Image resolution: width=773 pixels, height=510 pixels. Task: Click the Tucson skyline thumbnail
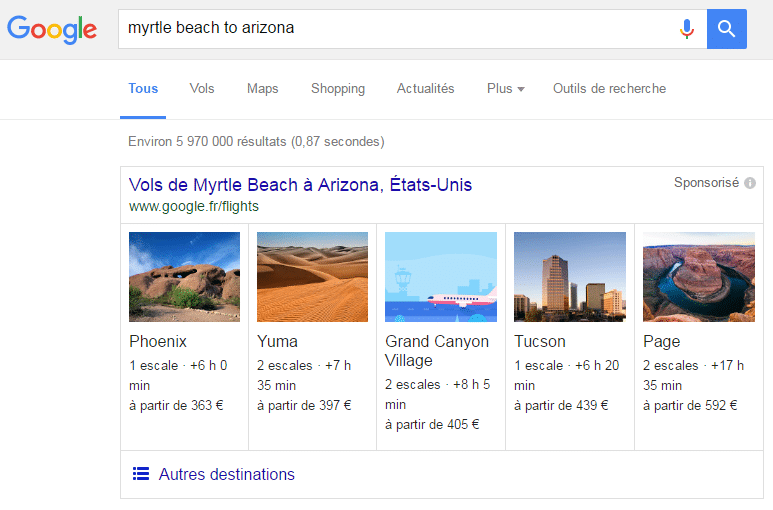click(x=570, y=277)
